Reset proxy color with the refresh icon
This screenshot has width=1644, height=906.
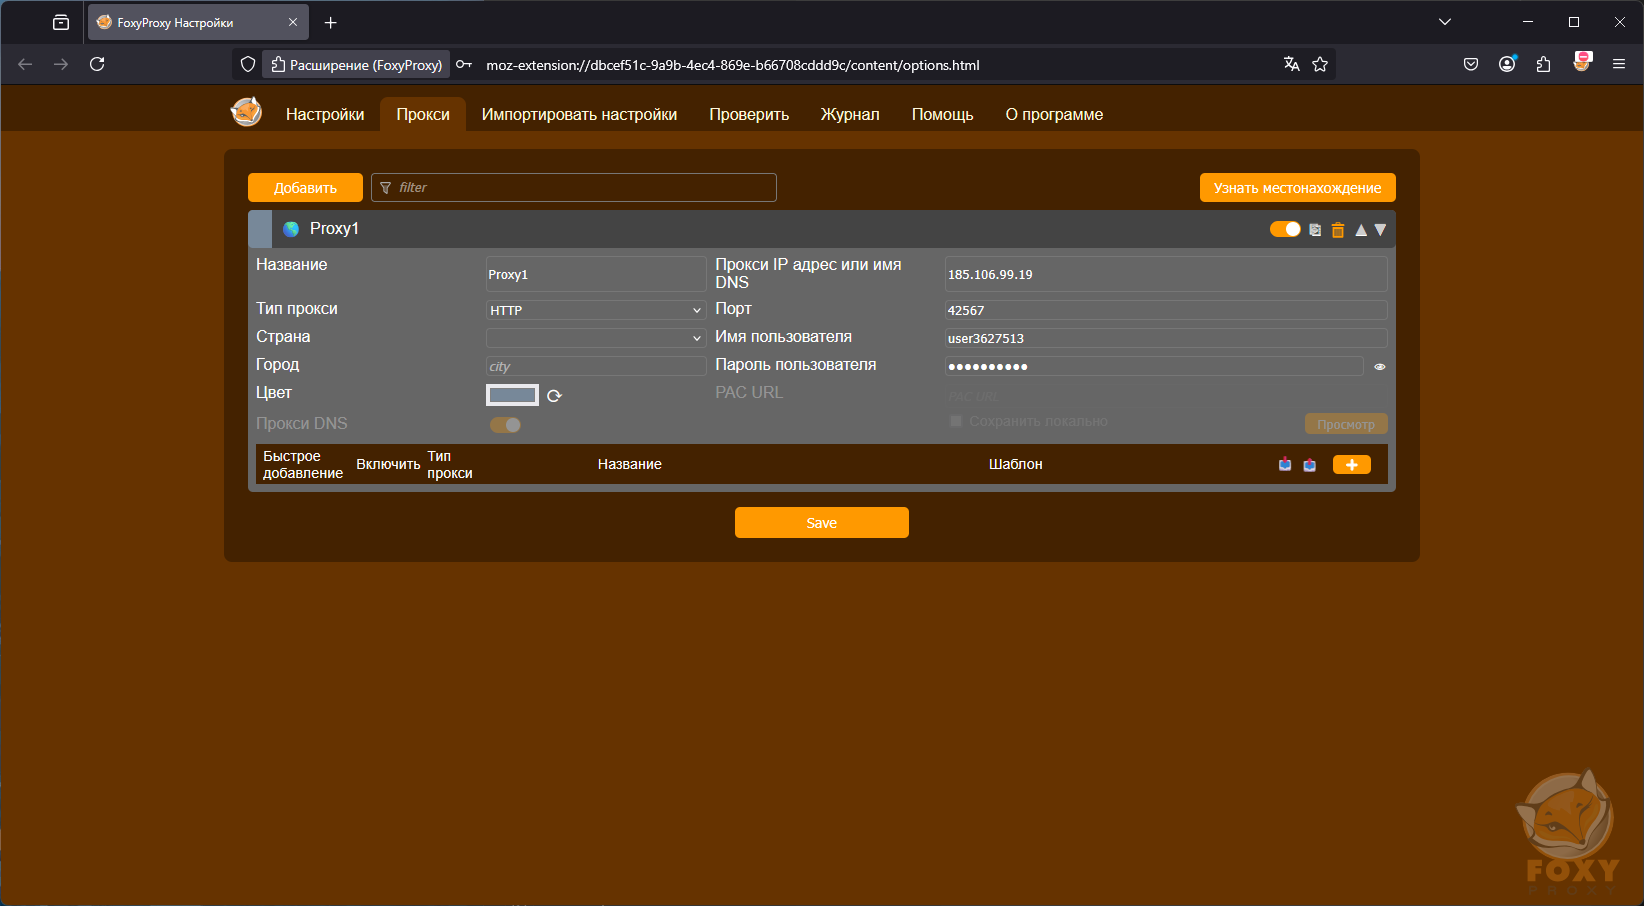click(x=554, y=396)
